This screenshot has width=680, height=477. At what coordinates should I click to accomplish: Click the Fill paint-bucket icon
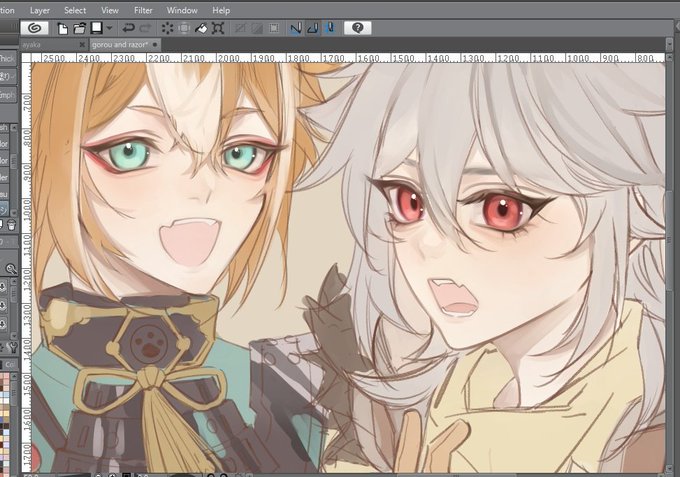[x=201, y=29]
